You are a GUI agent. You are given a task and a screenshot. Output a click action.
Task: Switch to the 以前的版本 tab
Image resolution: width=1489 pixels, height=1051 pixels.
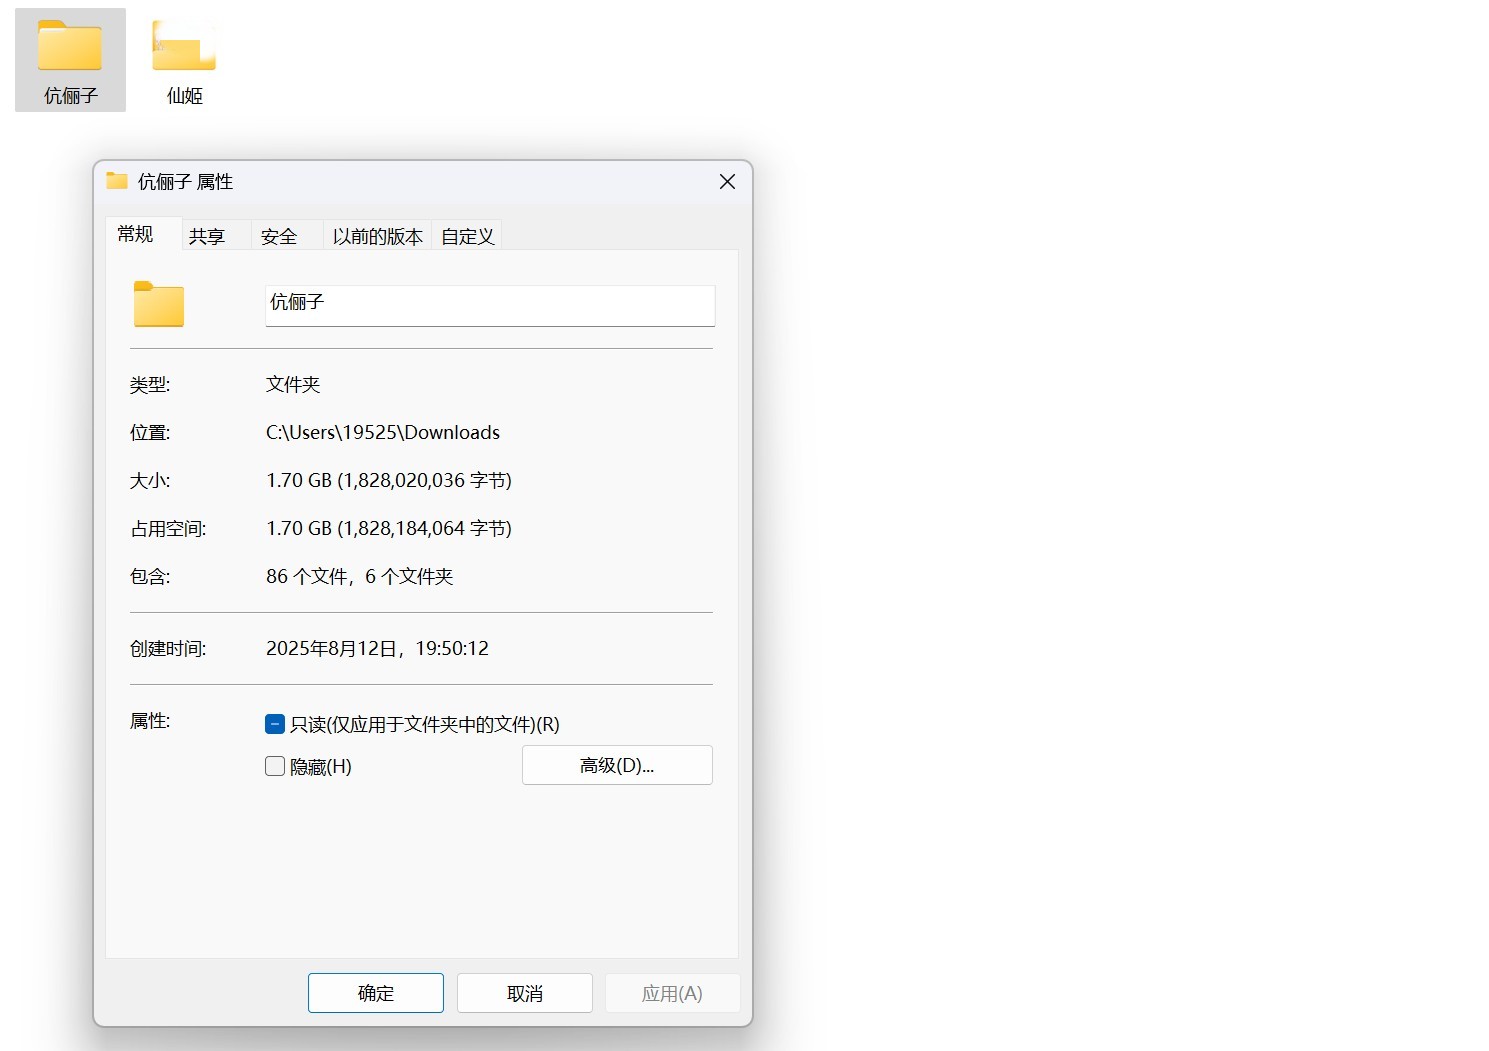(377, 235)
